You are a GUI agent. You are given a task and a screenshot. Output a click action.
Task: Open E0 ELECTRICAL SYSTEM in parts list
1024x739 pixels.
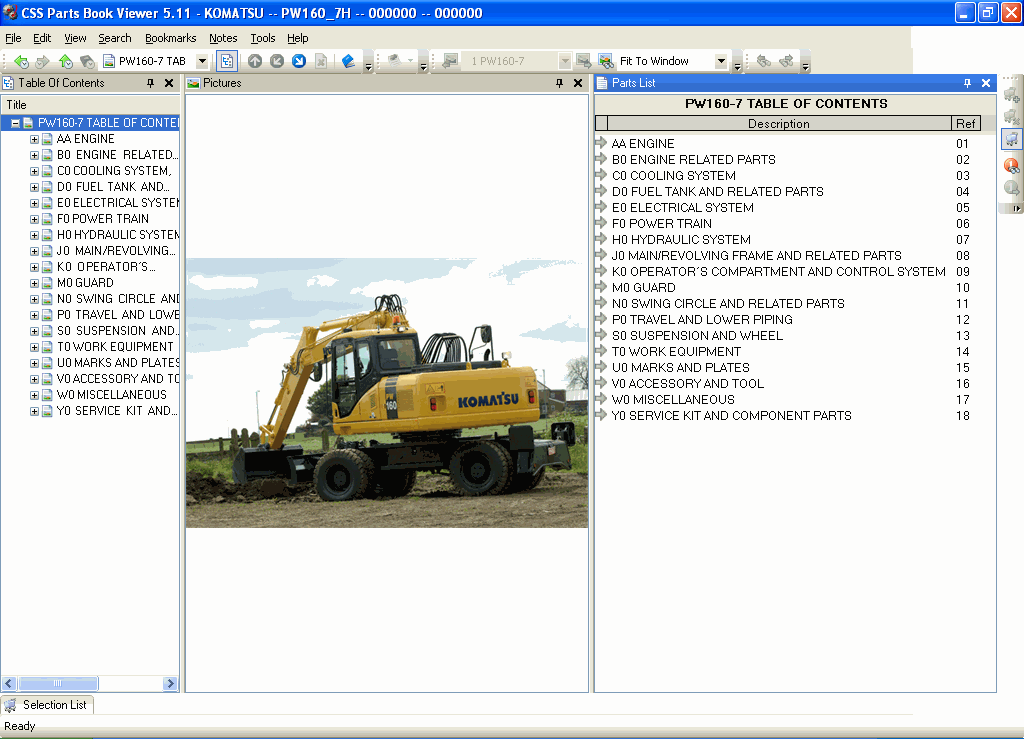[x=682, y=208]
